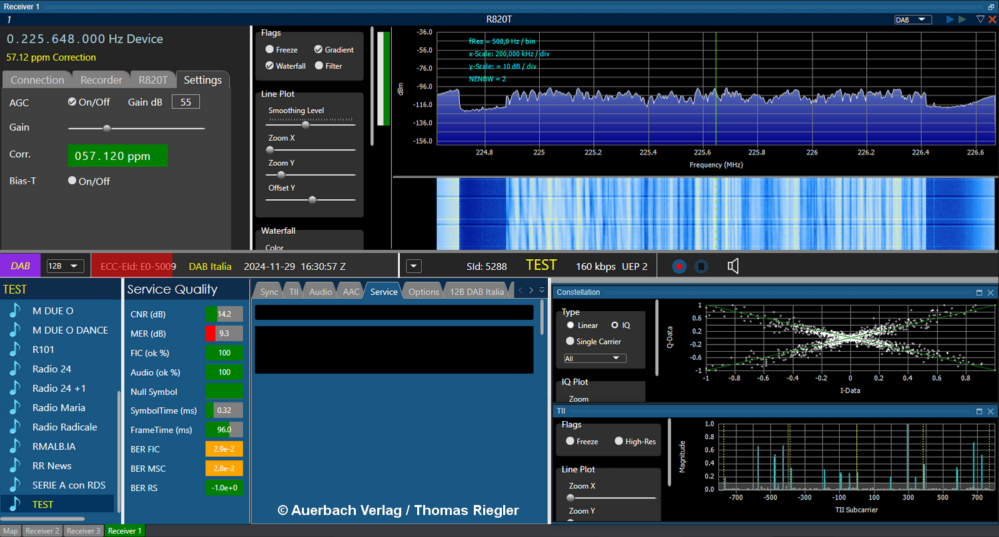Stop recording with the square stop button
This screenshot has width=999, height=537.
click(701, 266)
